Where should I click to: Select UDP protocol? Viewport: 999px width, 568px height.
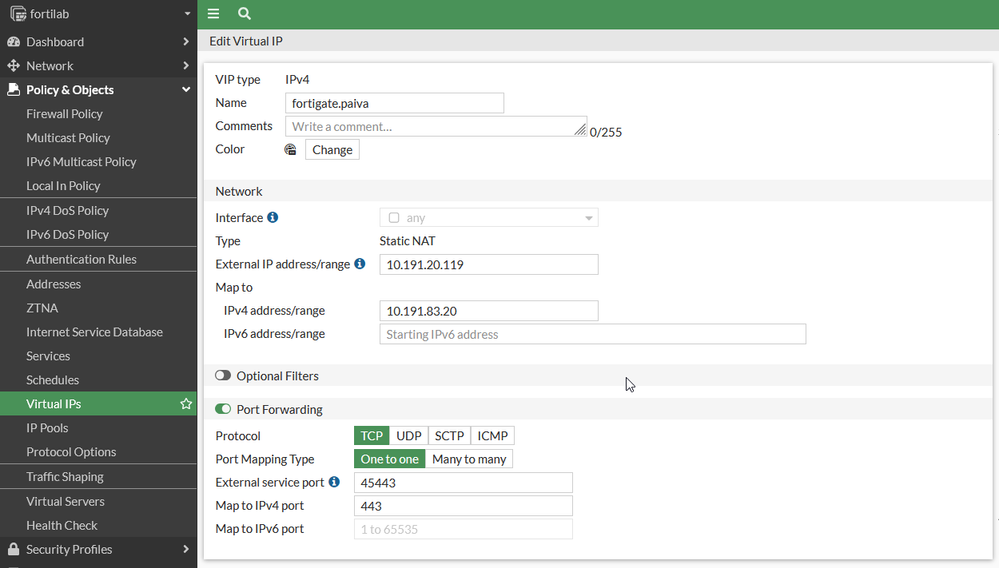[x=409, y=436]
